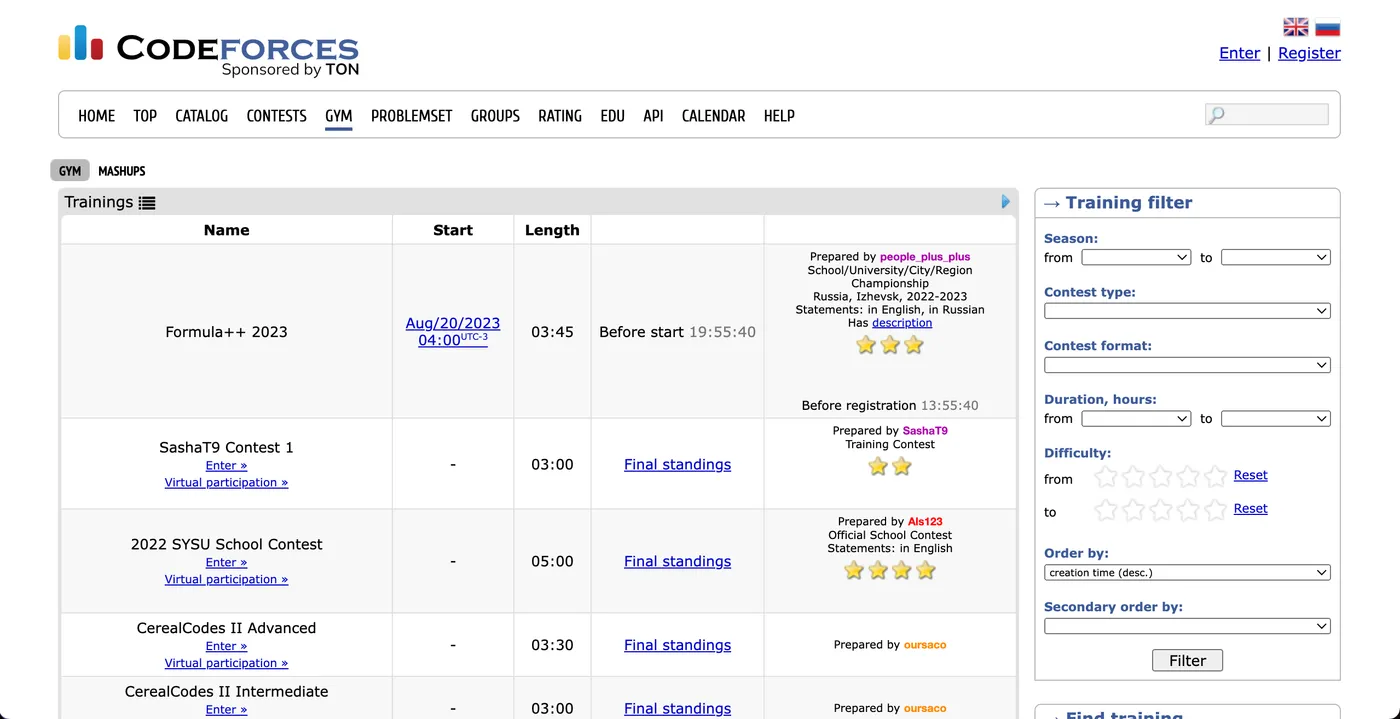Open the CATALOG menu item

202,116
